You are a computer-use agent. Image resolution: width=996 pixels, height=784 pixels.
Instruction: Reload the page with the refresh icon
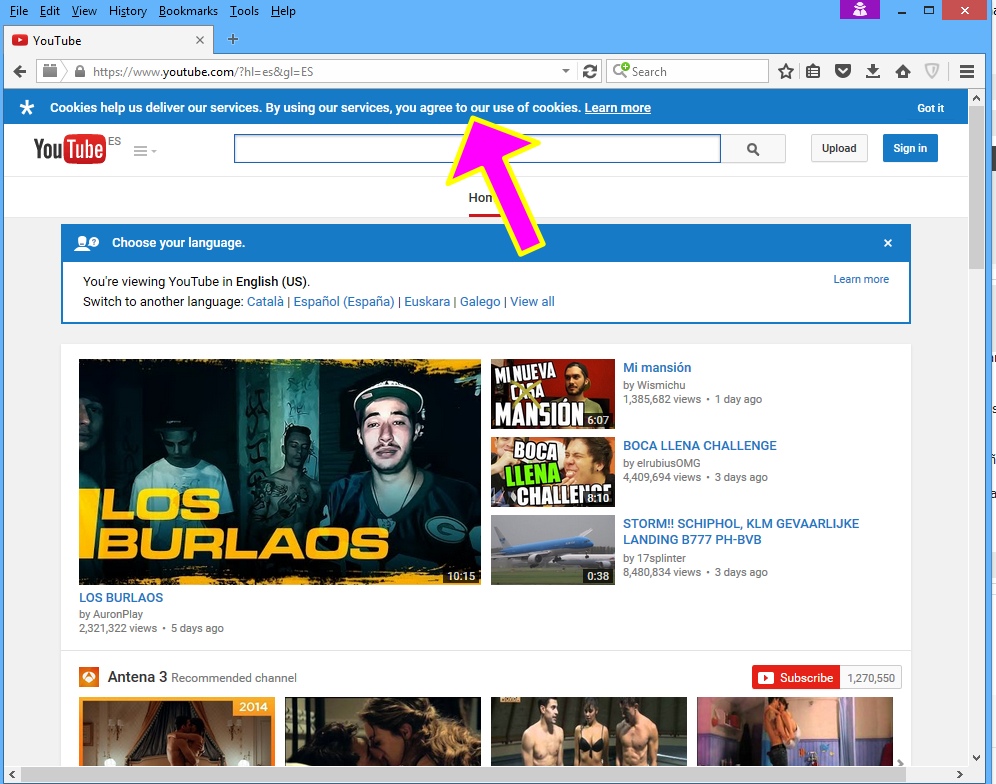(x=590, y=72)
